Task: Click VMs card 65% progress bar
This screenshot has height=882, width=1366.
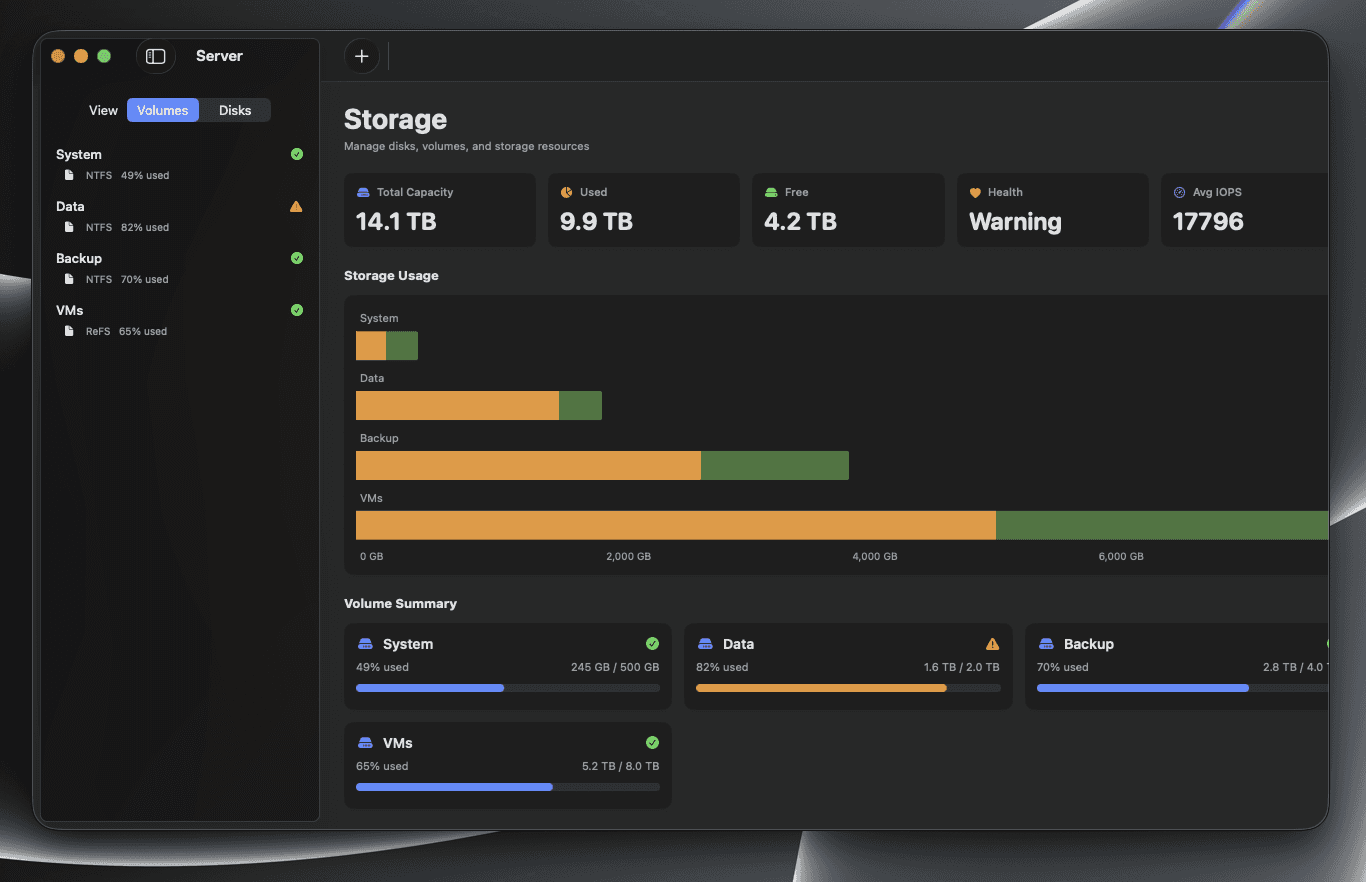Action: pos(508,787)
